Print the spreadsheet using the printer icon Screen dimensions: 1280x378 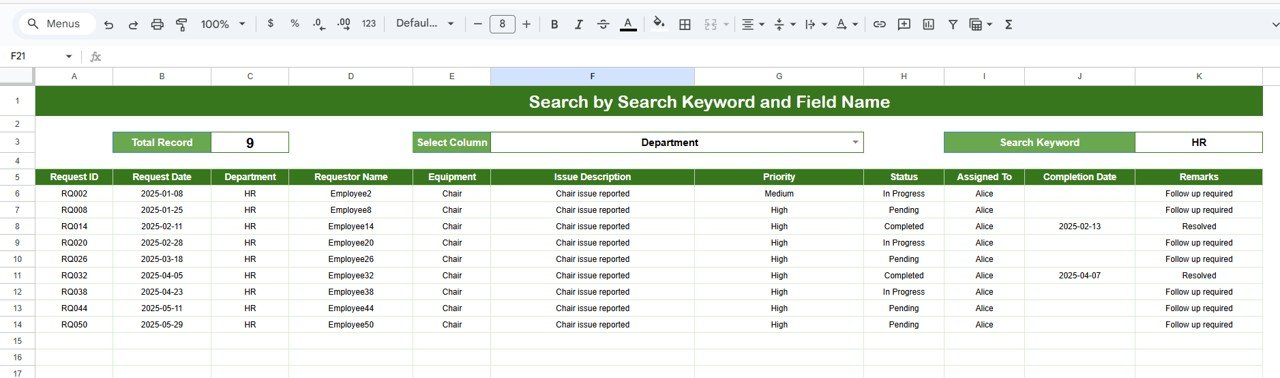(x=157, y=24)
